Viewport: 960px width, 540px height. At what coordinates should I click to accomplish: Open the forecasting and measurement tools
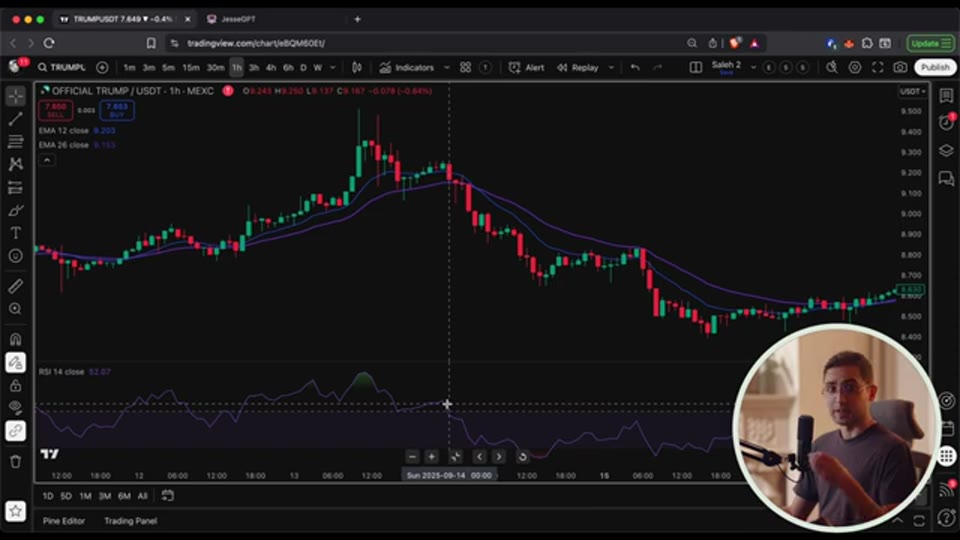[16, 187]
